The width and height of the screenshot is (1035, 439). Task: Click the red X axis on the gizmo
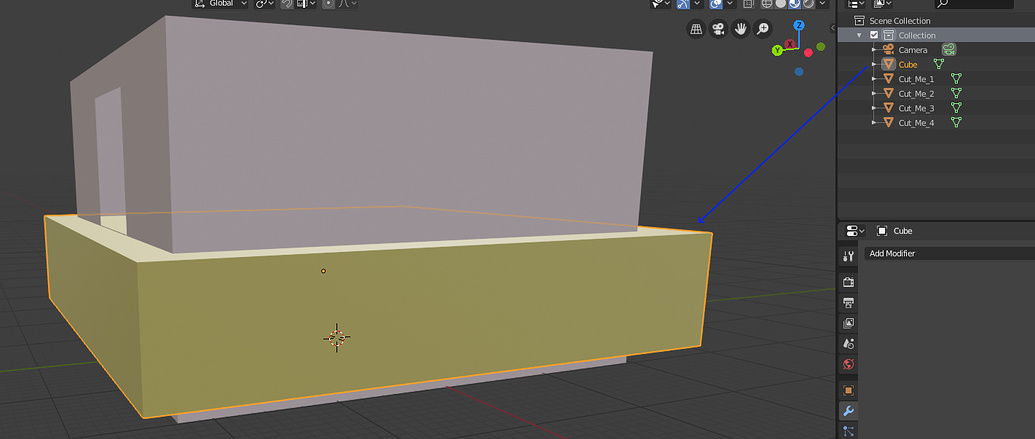pyautogui.click(x=789, y=44)
